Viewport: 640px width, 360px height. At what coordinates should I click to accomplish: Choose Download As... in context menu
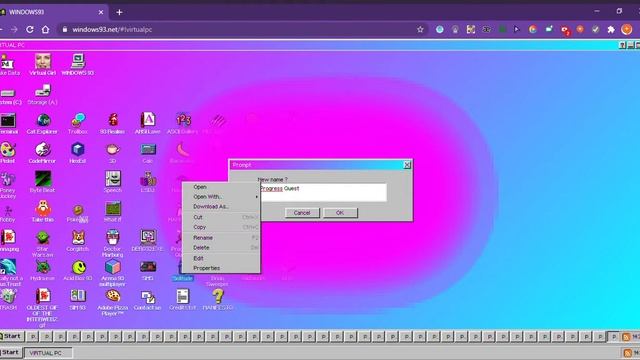221,207
